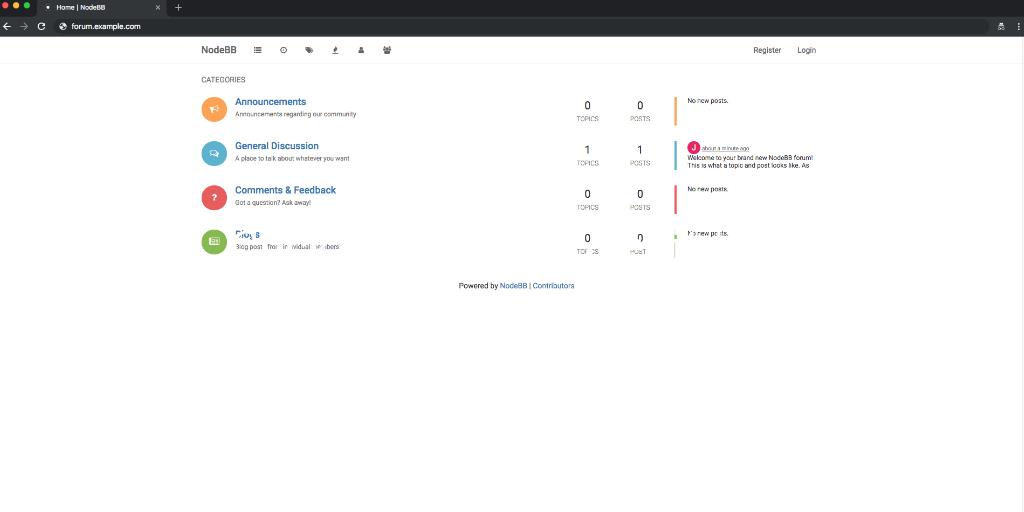Click the incognito icon in browser toolbar
Image resolution: width=1024 pixels, height=512 pixels.
point(1000,26)
